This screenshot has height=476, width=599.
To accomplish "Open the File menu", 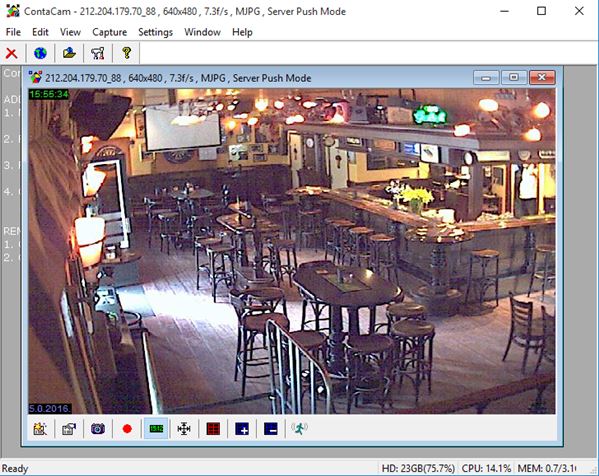I will click(x=13, y=32).
